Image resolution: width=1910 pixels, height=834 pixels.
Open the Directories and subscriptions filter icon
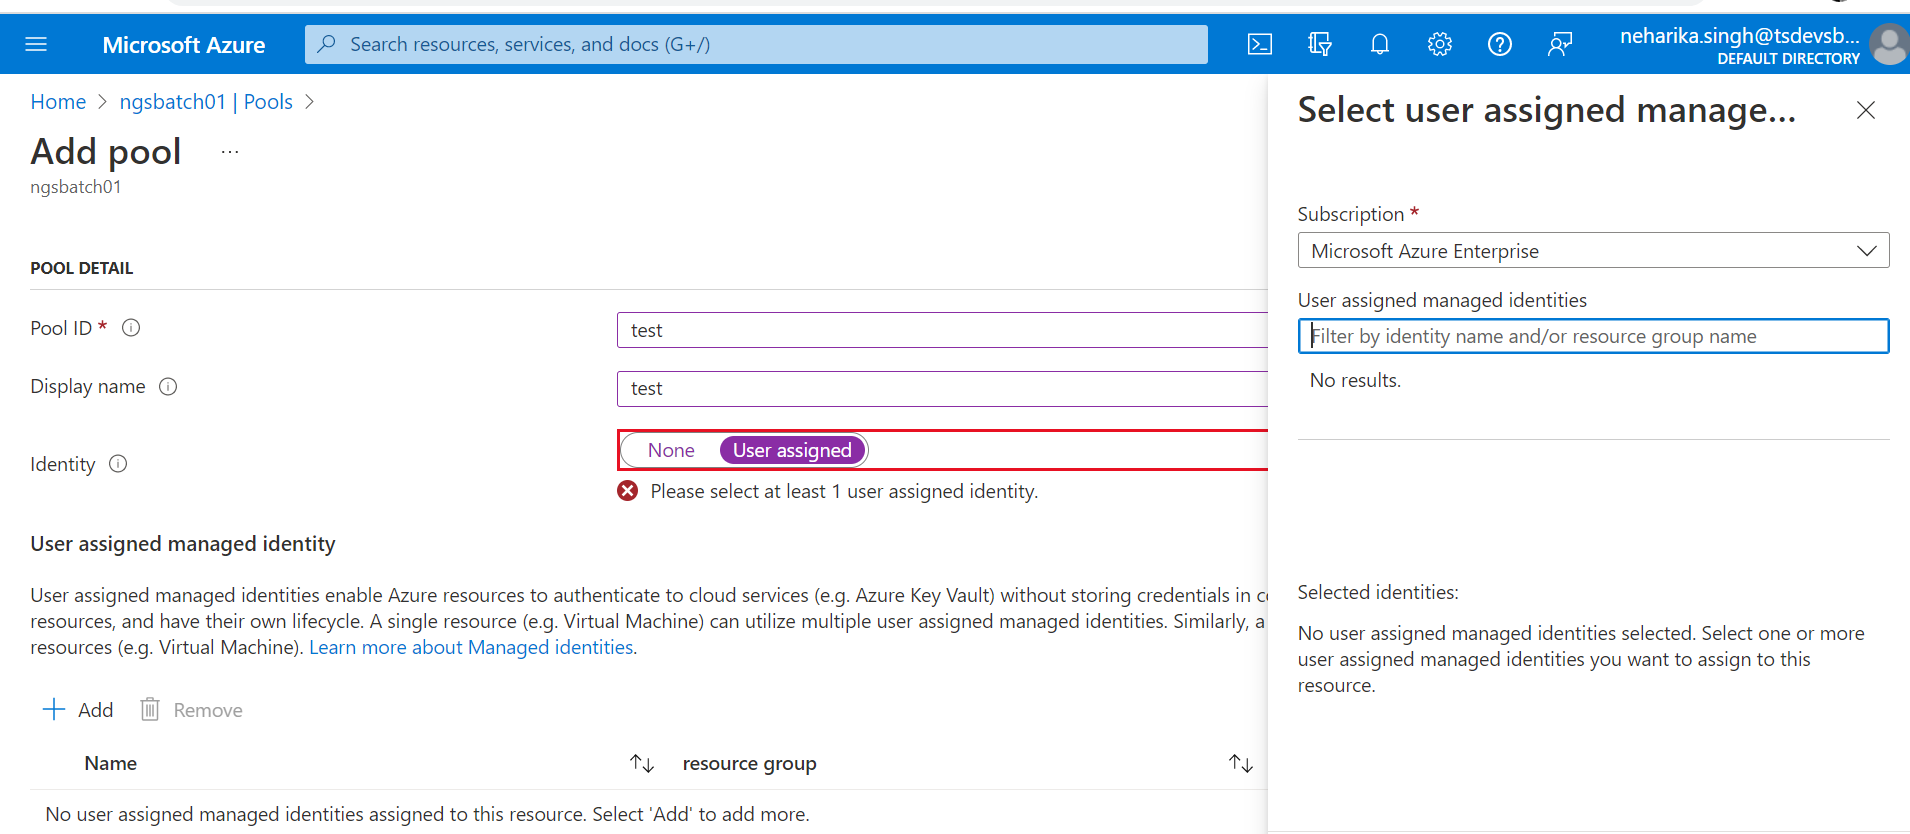tap(1320, 44)
